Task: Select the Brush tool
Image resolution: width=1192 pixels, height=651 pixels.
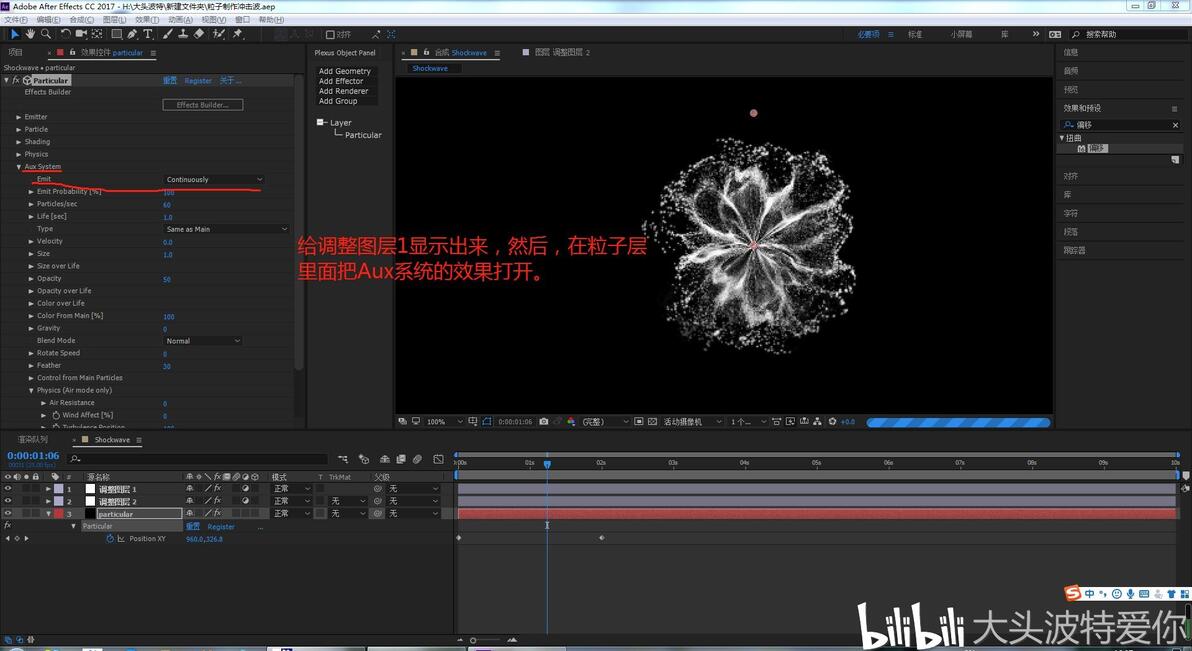Action: pos(167,34)
